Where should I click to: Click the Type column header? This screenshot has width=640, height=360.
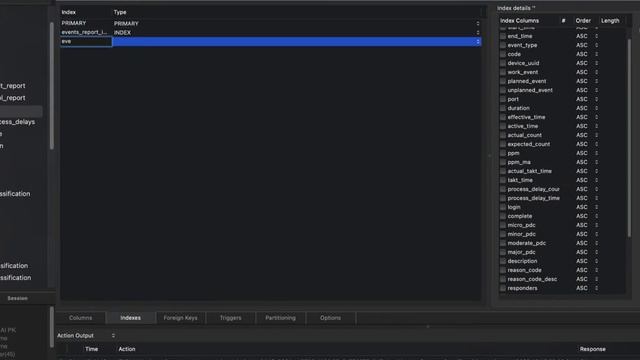pos(120,12)
